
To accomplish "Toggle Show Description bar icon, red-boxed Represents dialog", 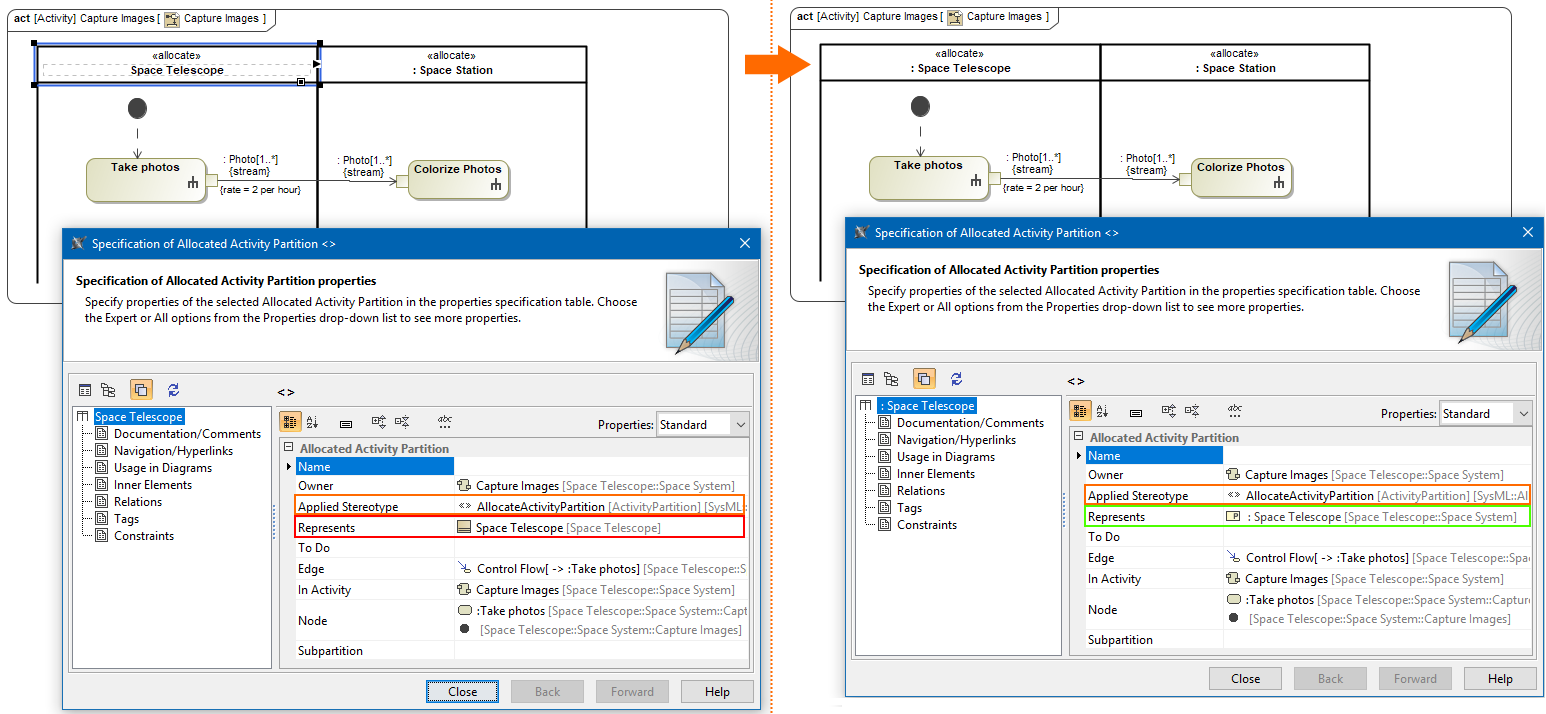I will click(x=346, y=424).
